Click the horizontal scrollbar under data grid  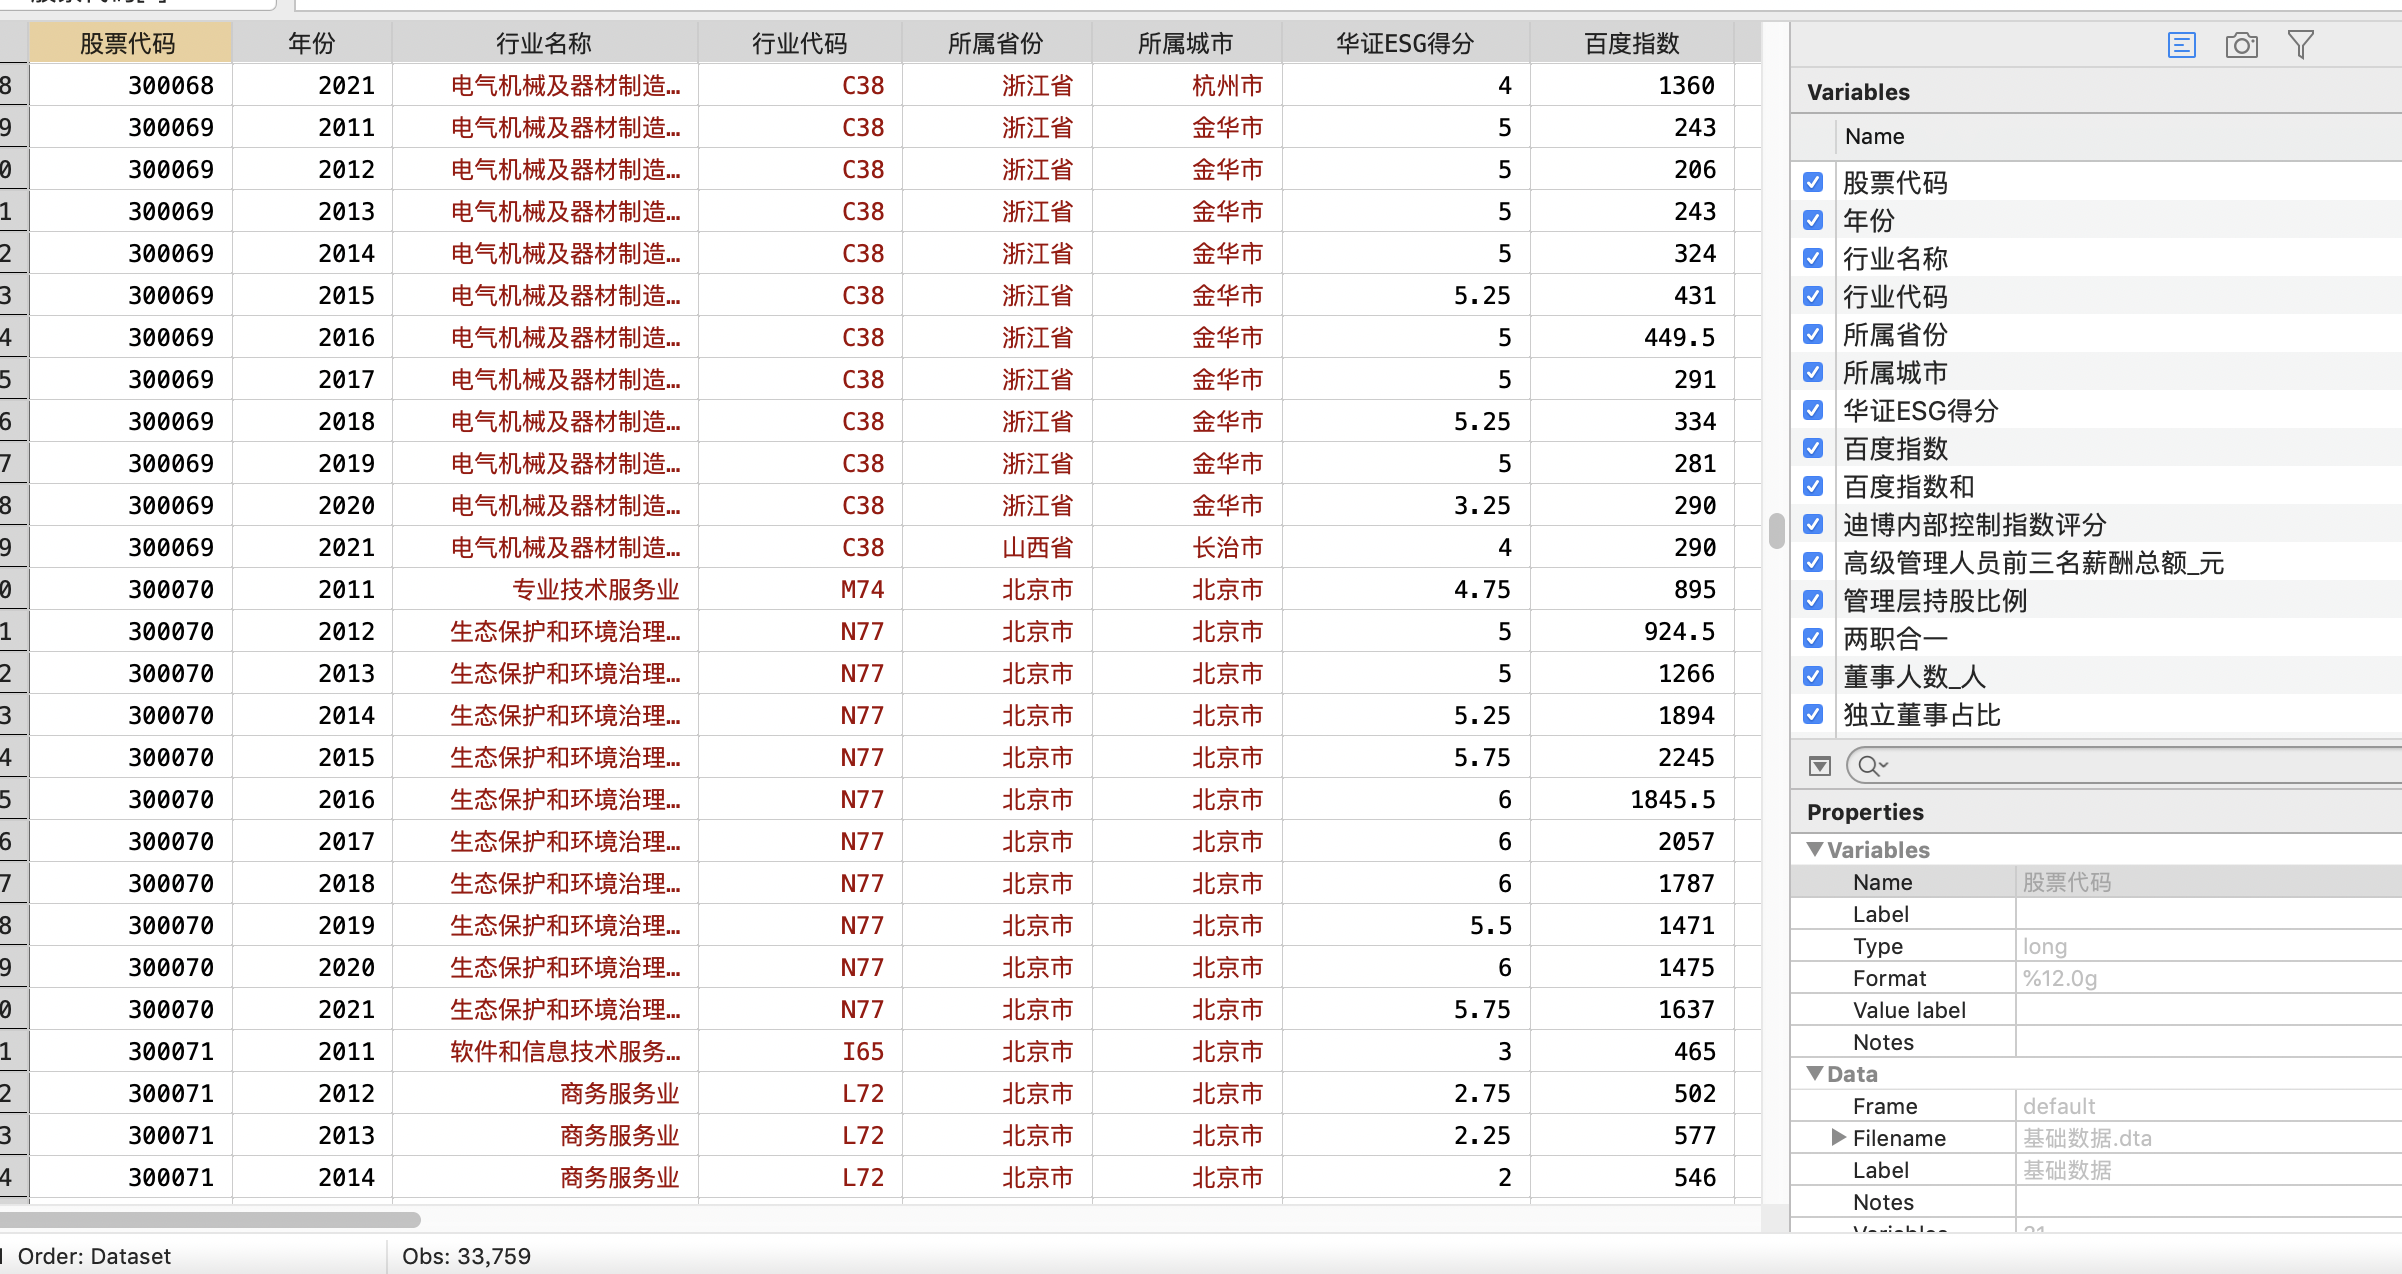(x=210, y=1219)
